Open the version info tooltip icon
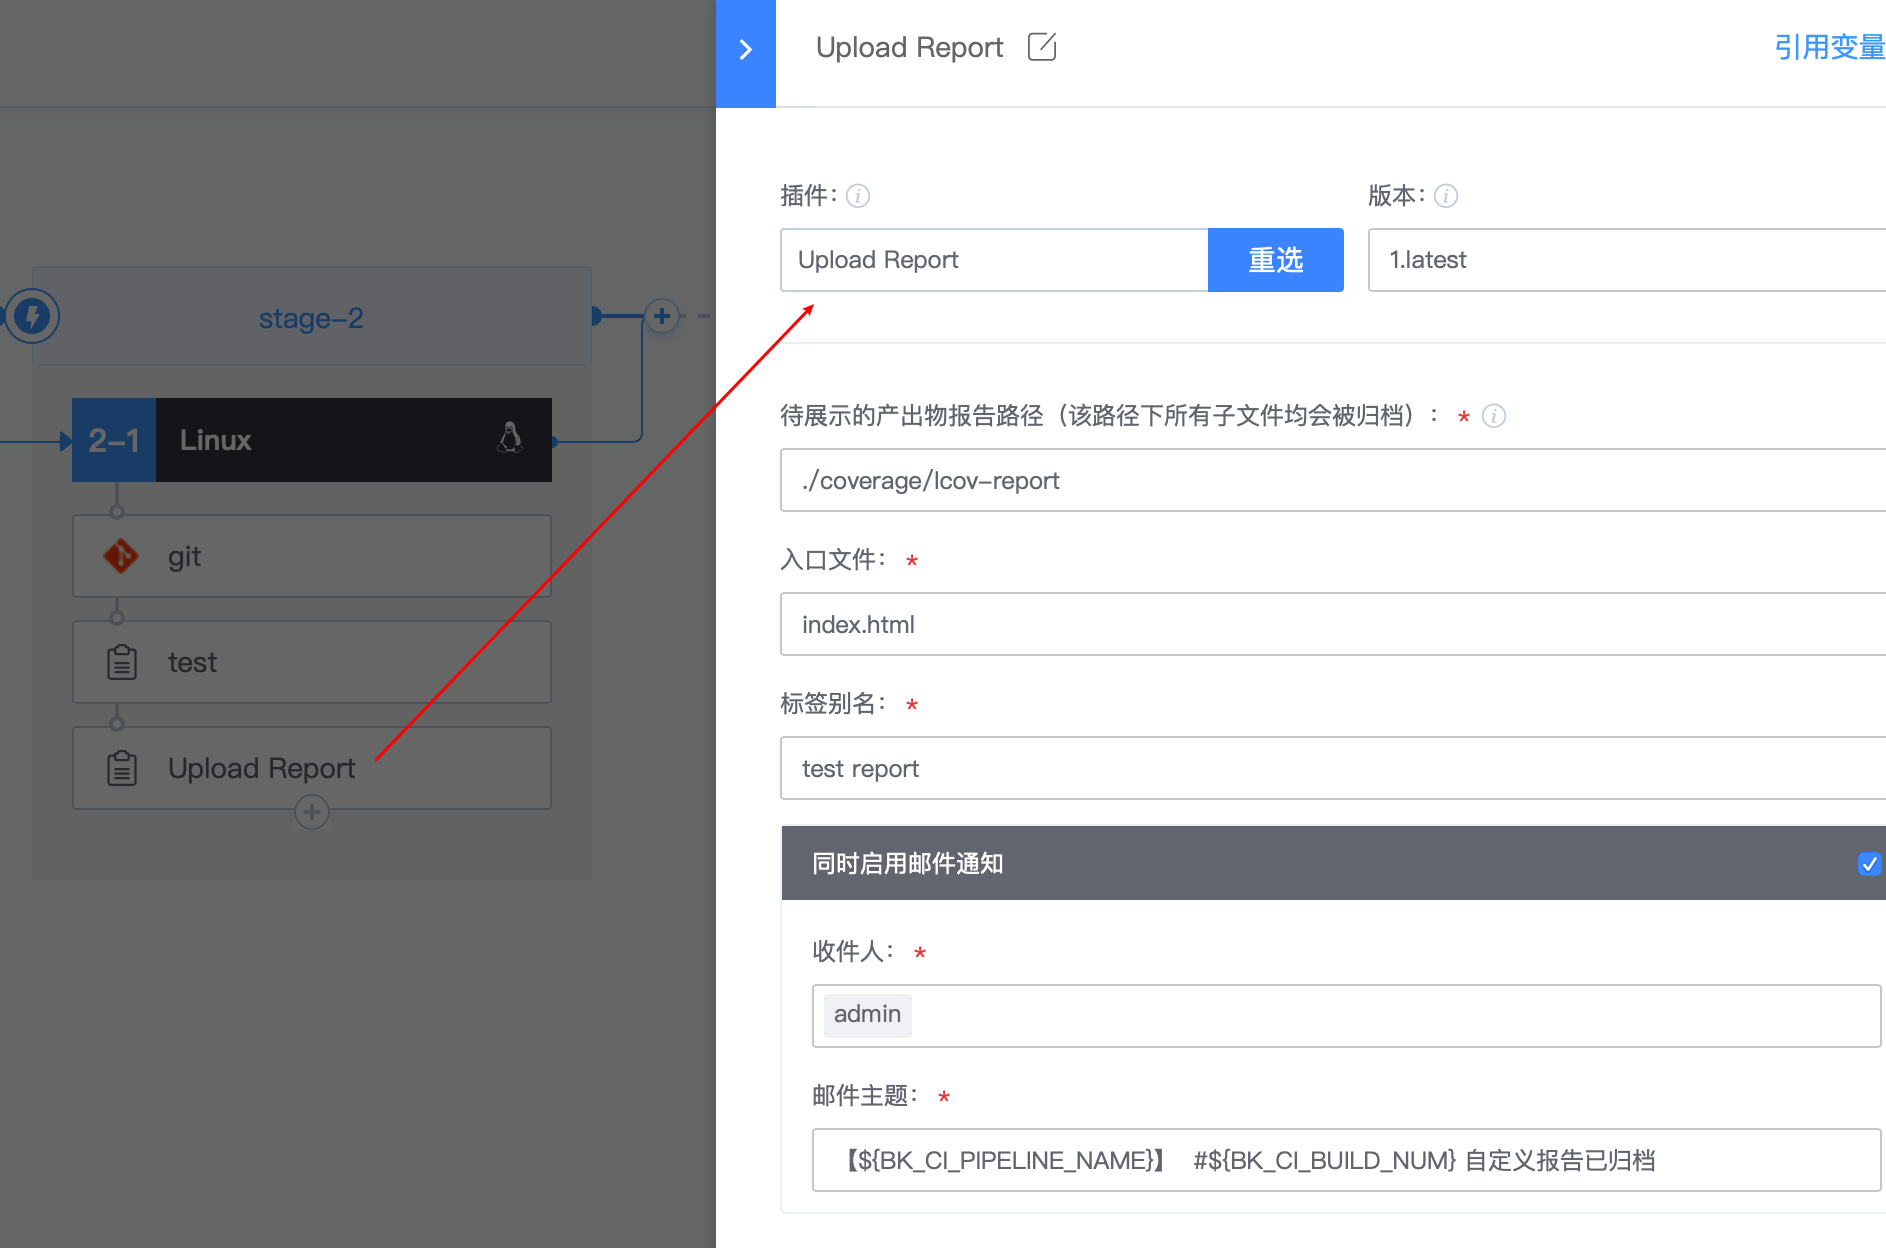This screenshot has width=1886, height=1248. coord(1446,196)
